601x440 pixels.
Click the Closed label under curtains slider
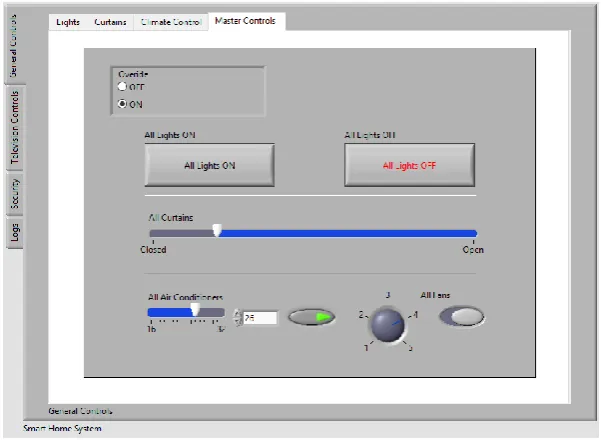click(153, 250)
